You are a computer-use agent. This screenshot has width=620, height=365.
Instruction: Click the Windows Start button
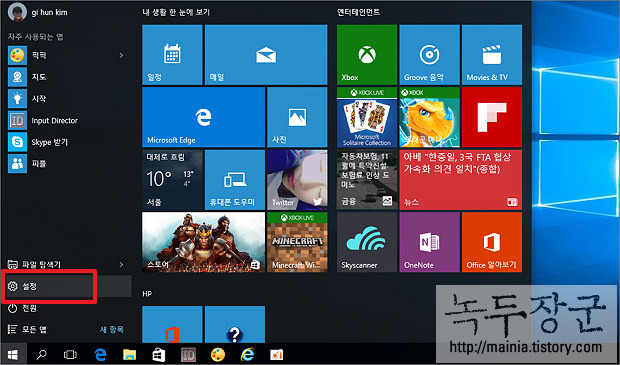pyautogui.click(x=13, y=354)
